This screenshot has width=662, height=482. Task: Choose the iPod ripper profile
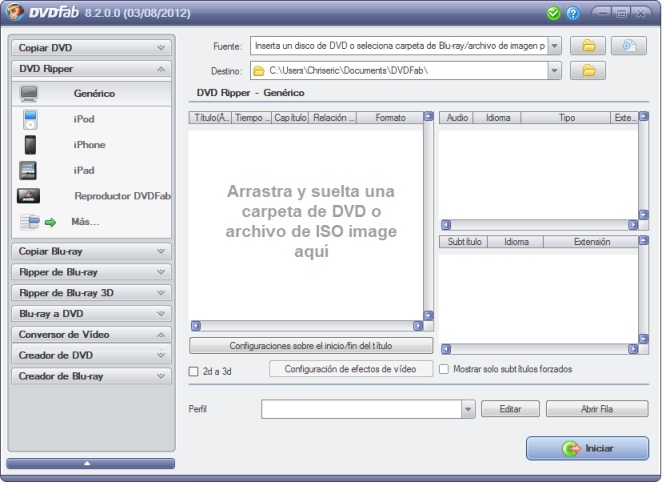91,119
